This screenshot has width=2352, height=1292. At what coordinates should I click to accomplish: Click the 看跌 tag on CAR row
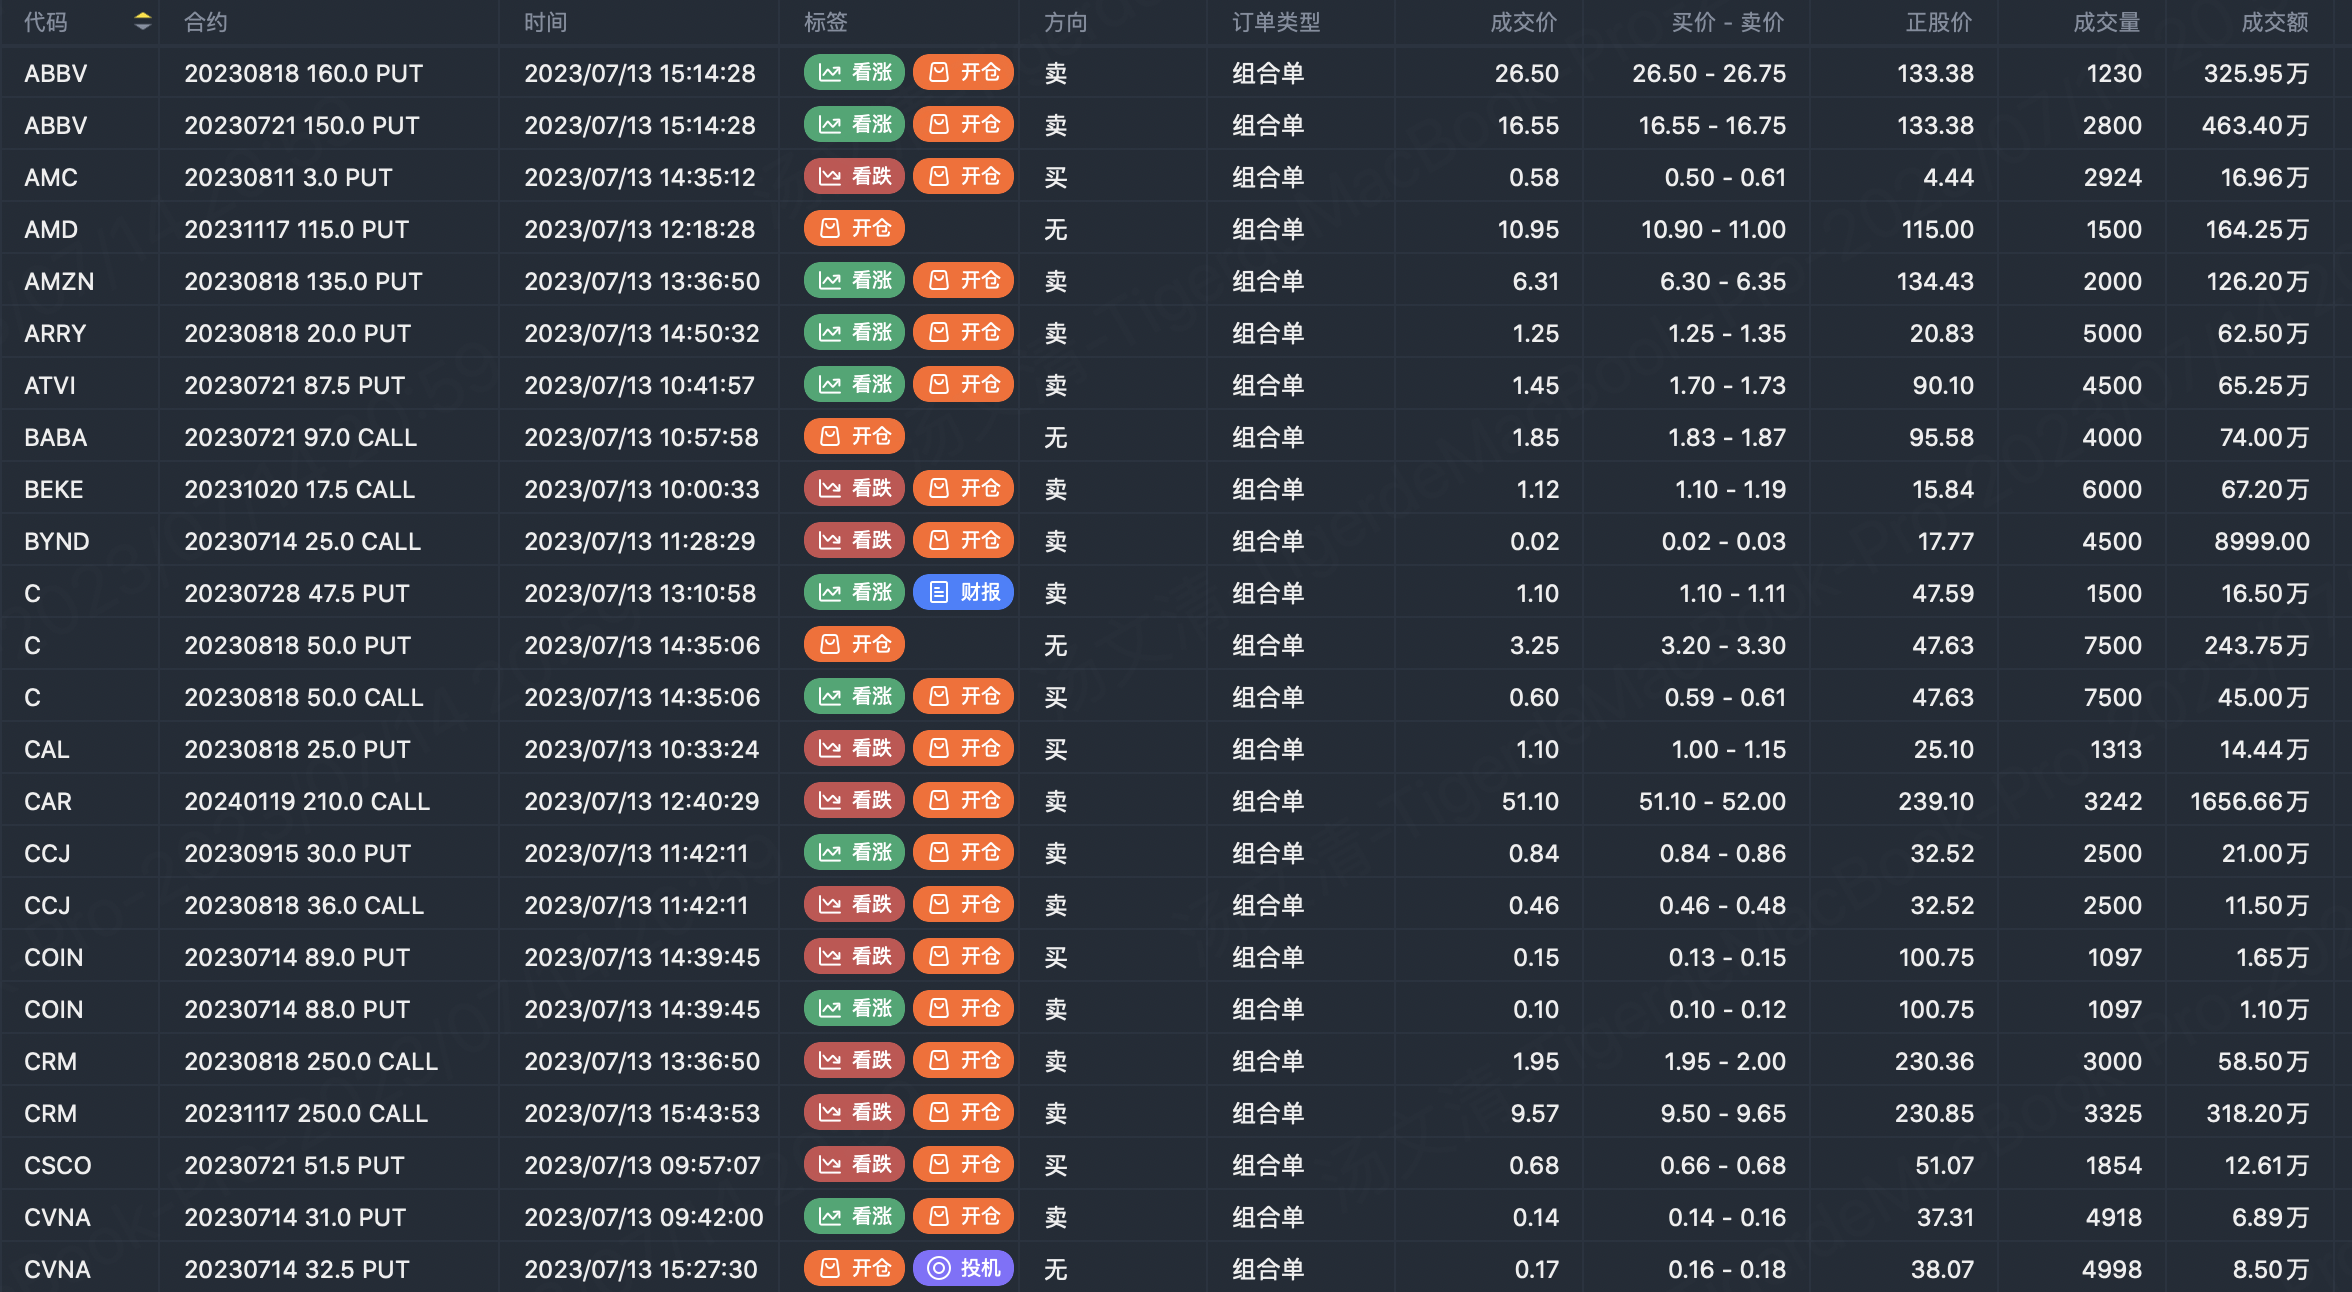854,801
